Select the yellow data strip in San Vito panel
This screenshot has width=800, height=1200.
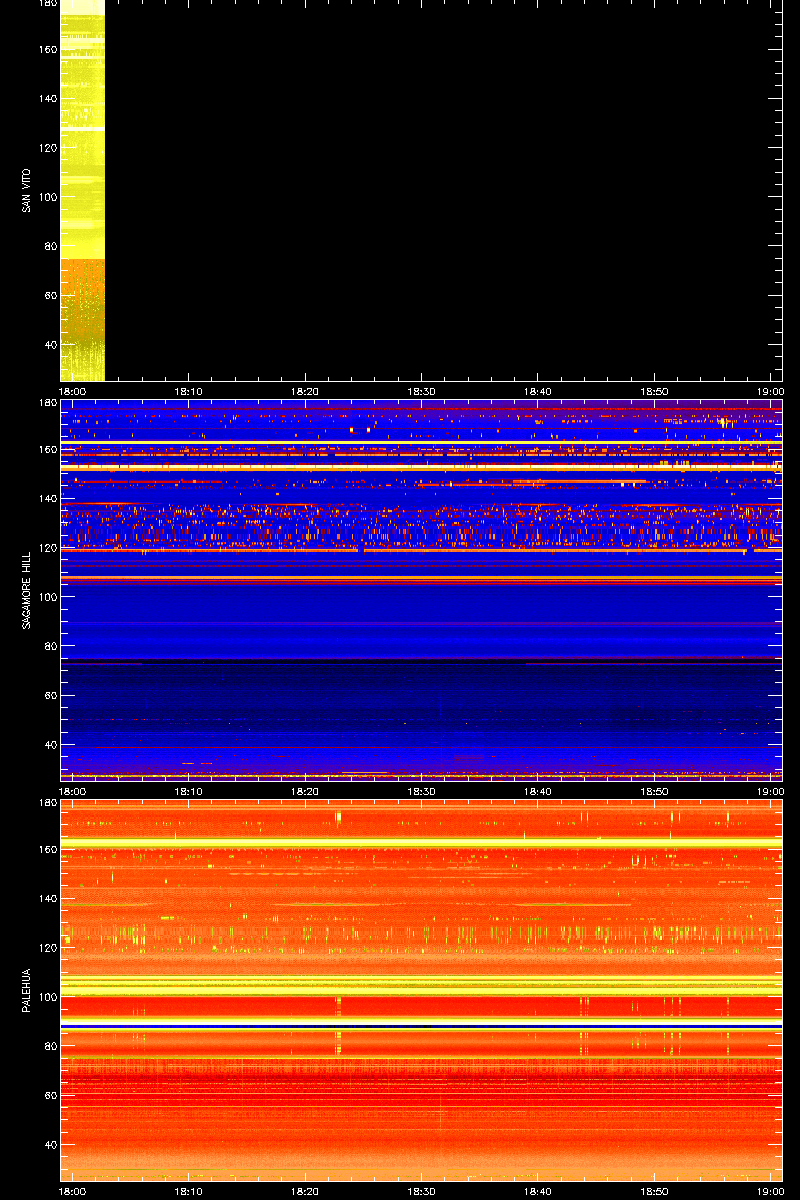point(82,191)
